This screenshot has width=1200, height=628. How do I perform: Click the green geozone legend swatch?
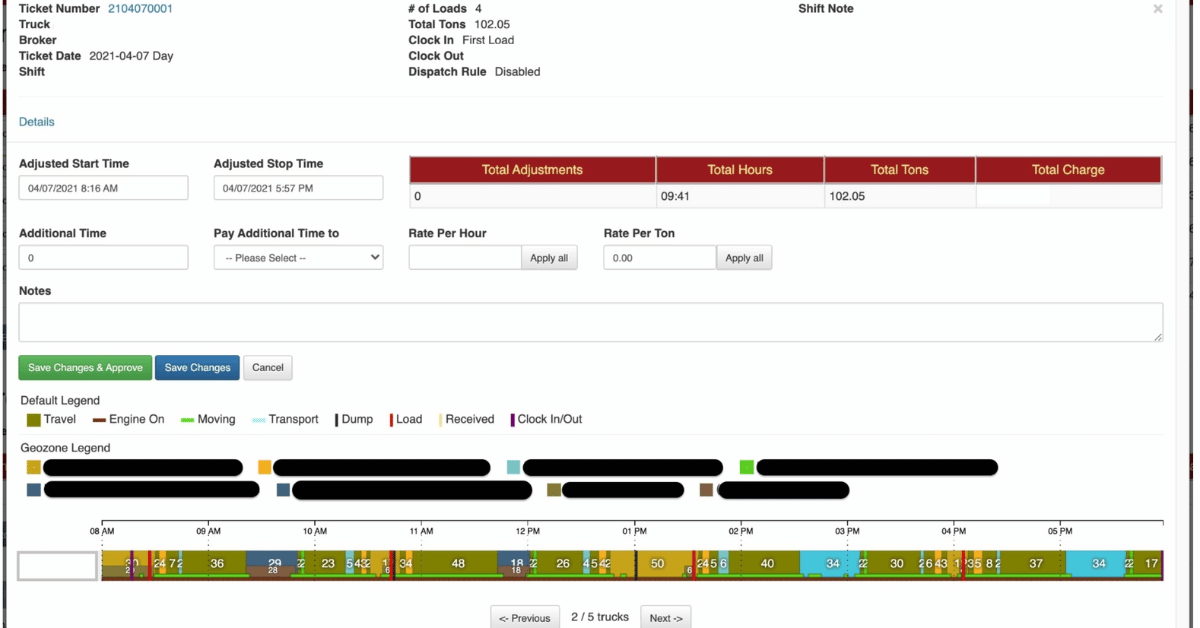[x=746, y=467]
